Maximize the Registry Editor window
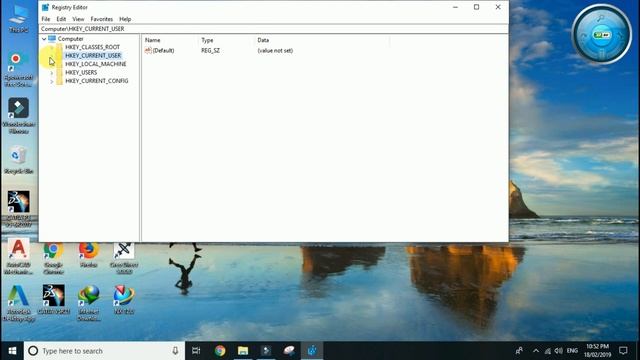Screen dimensions: 640x360 pos(476,7)
